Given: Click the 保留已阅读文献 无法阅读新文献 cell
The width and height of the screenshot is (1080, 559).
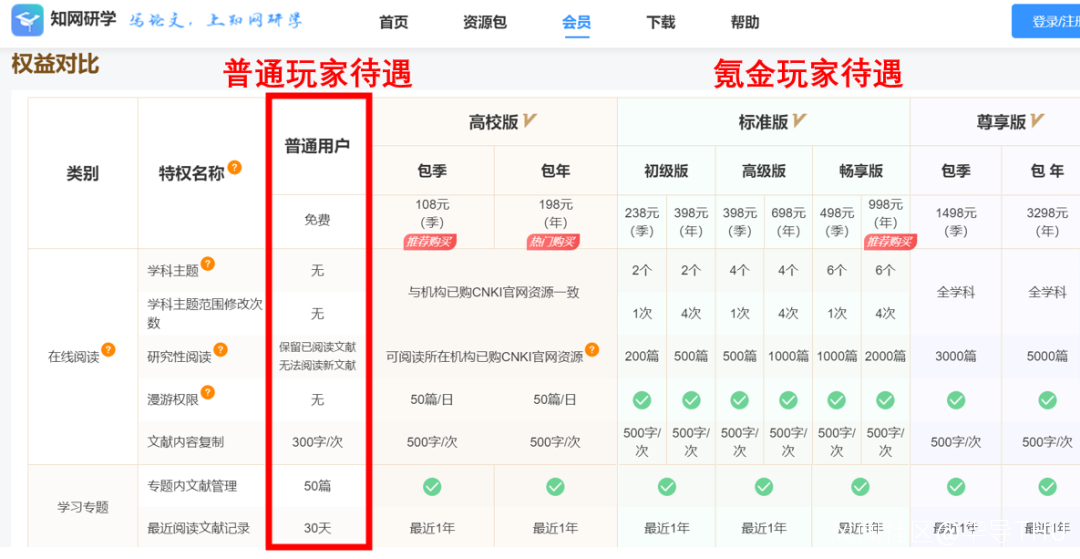Looking at the screenshot, I should pyautogui.click(x=318, y=357).
